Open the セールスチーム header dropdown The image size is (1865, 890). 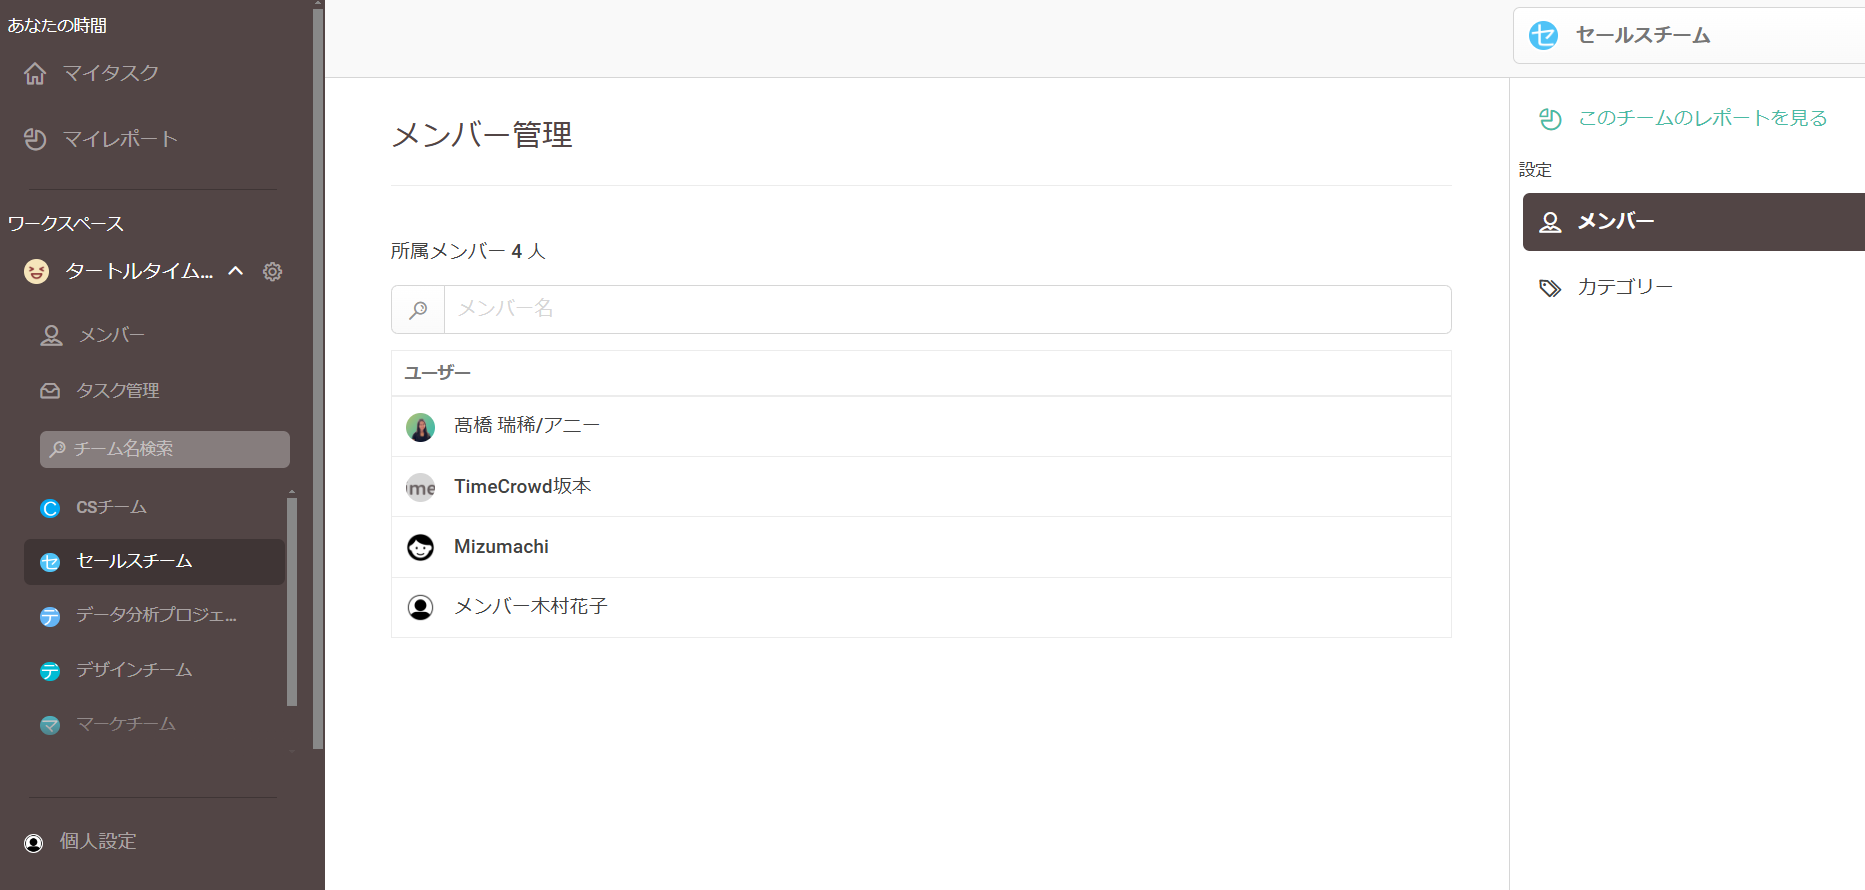click(1688, 36)
